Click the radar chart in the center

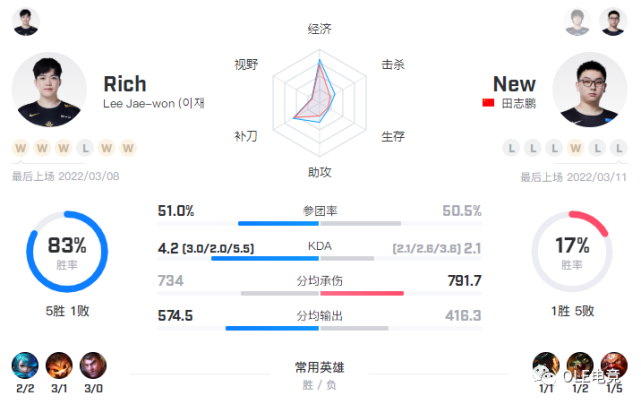(320, 102)
